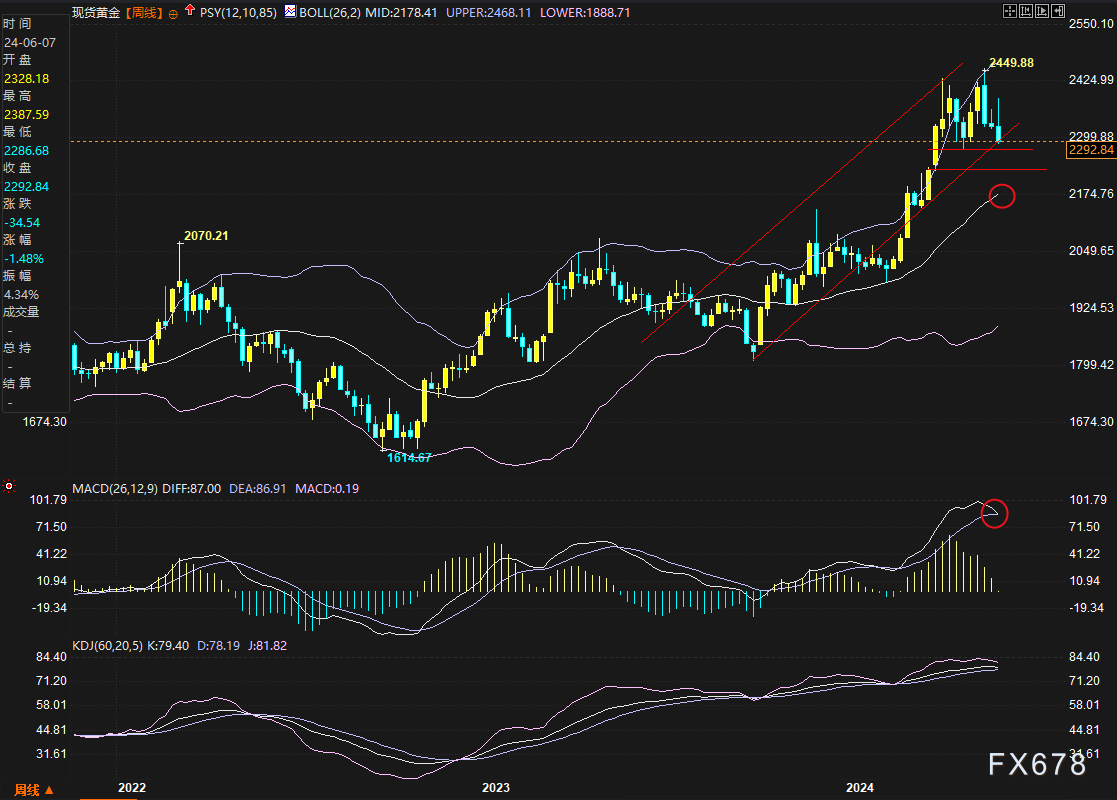Click the BOLL chart indicator icon
Screen dimensions: 1117x800
289,12
